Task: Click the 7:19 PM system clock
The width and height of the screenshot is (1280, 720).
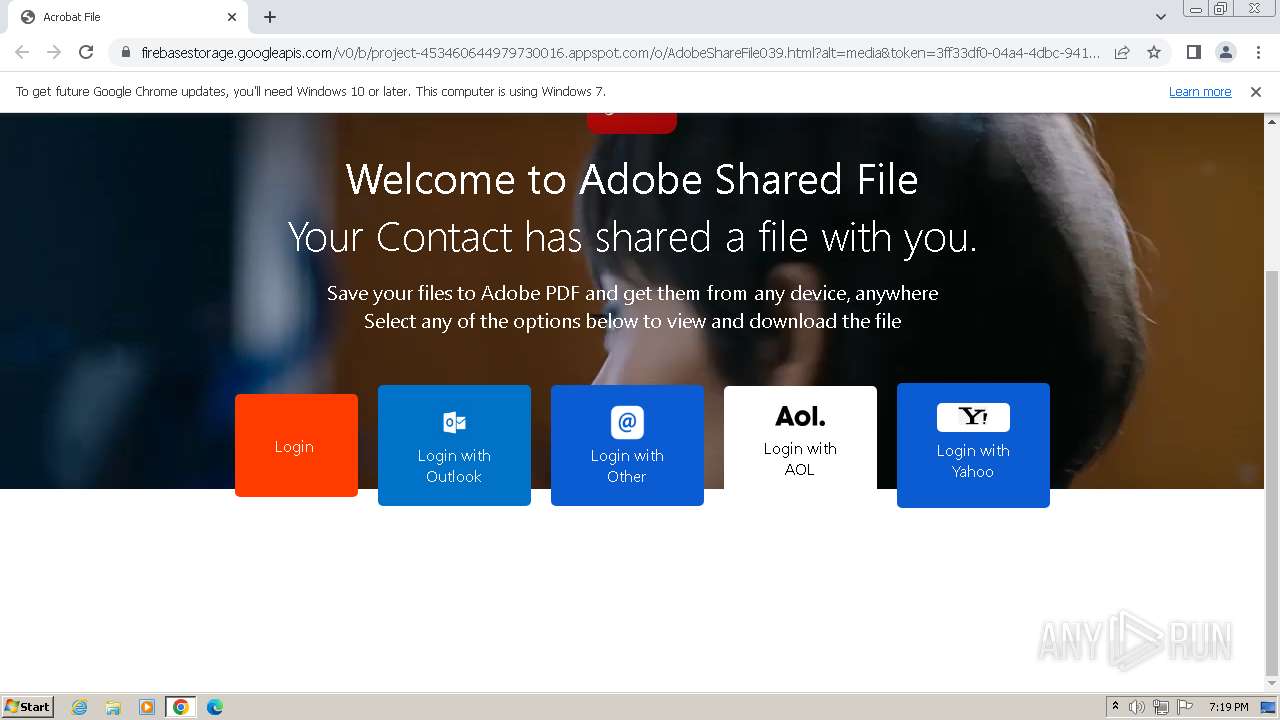Action: 1228,707
